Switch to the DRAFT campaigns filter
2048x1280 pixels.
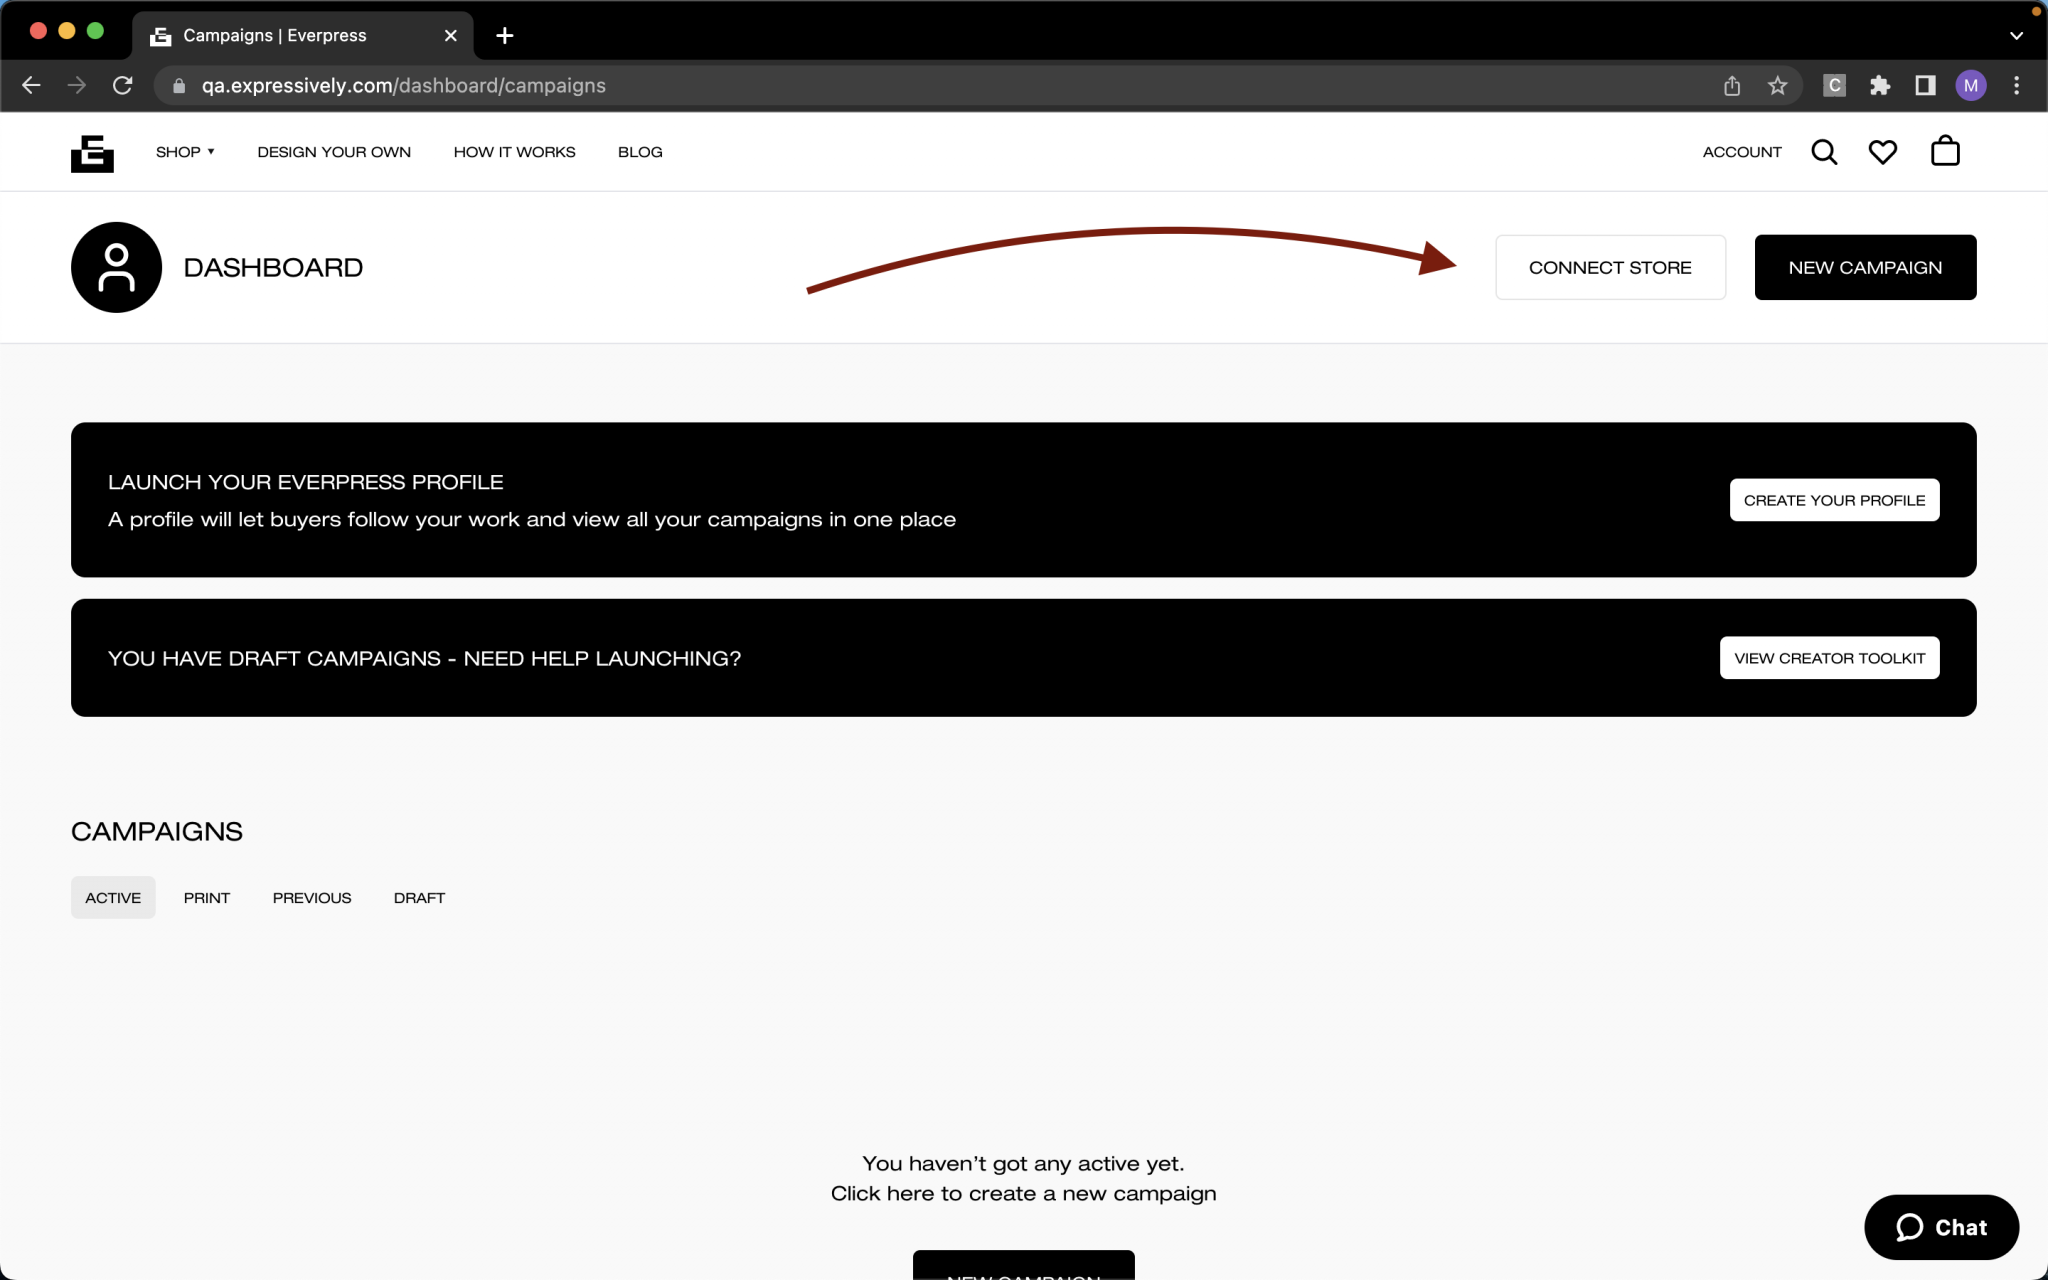point(419,897)
